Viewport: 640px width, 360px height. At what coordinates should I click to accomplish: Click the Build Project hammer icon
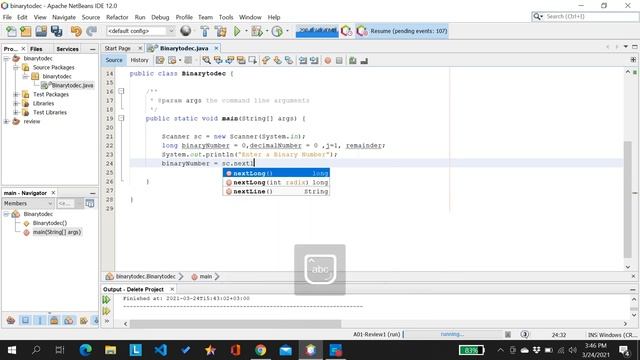click(x=204, y=31)
